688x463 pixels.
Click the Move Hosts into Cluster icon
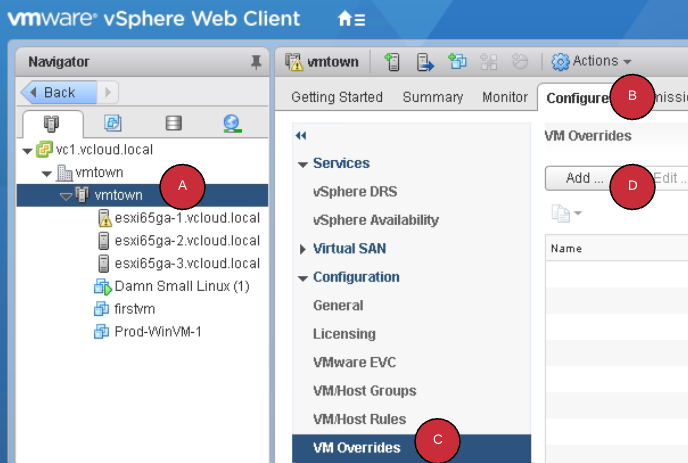click(425, 62)
